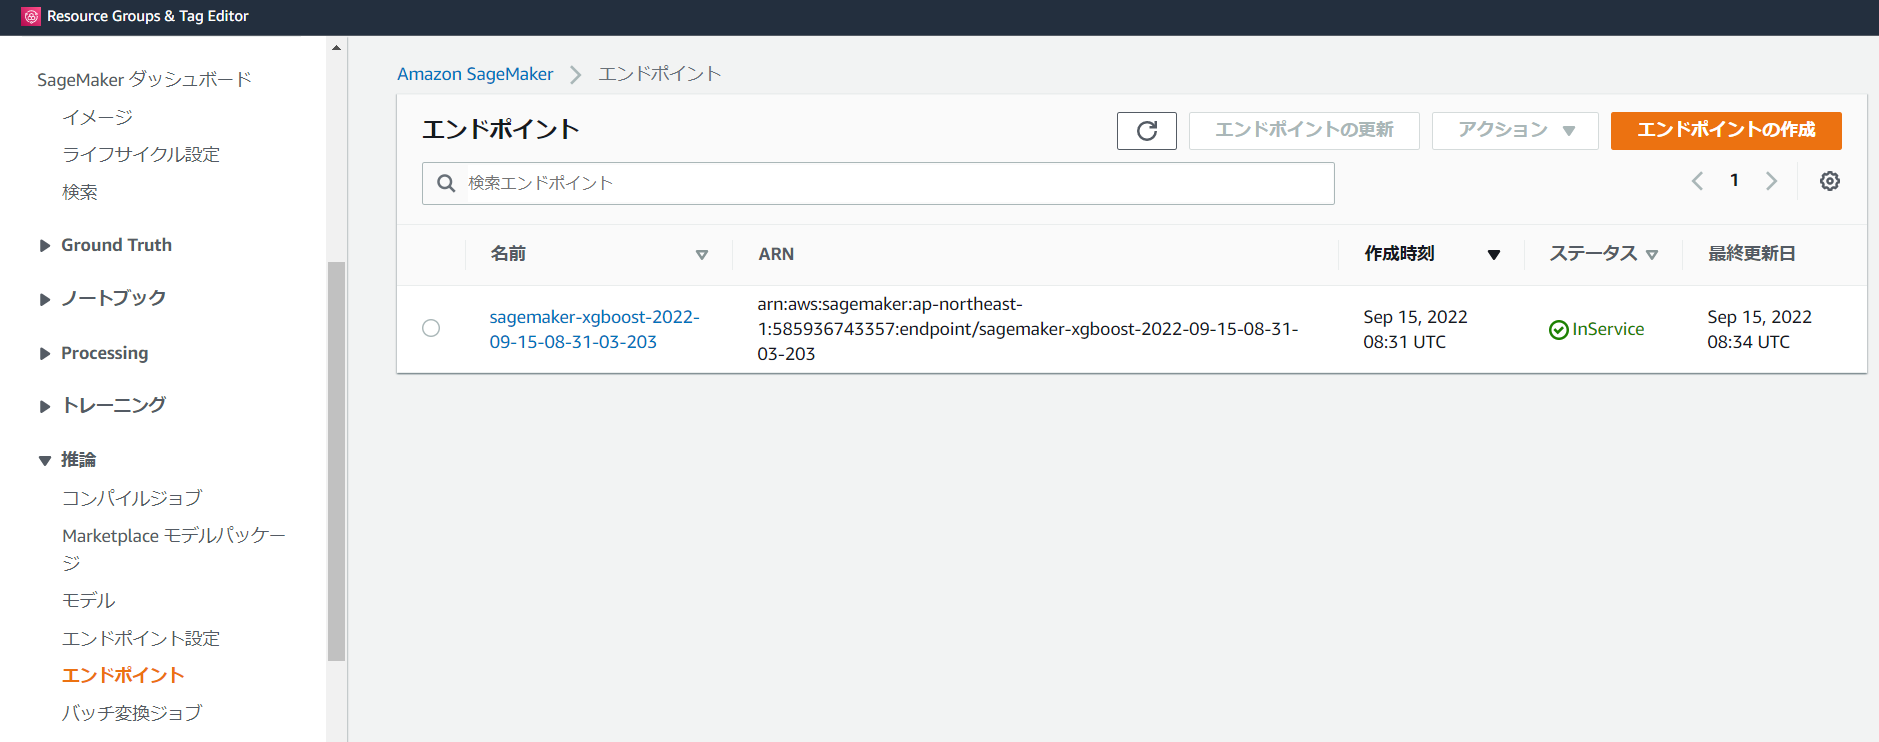
Task: Expand the Ground Truth section
Action: point(44,246)
